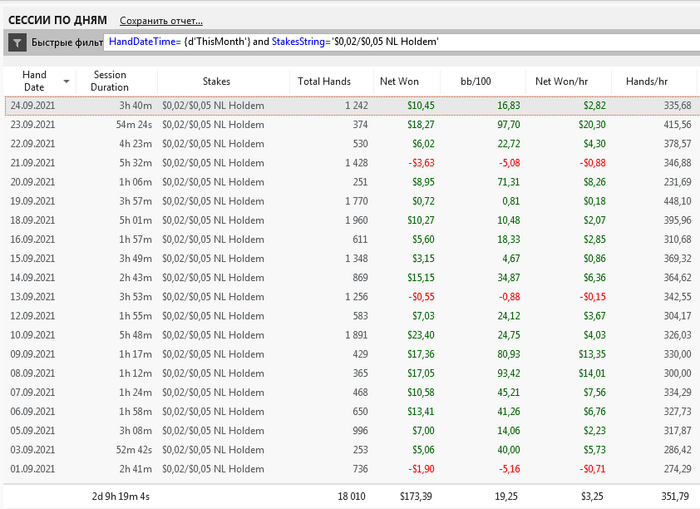Click the total Net Won $173,39 cell
Viewport: 700px width, 509px height.
point(418,495)
